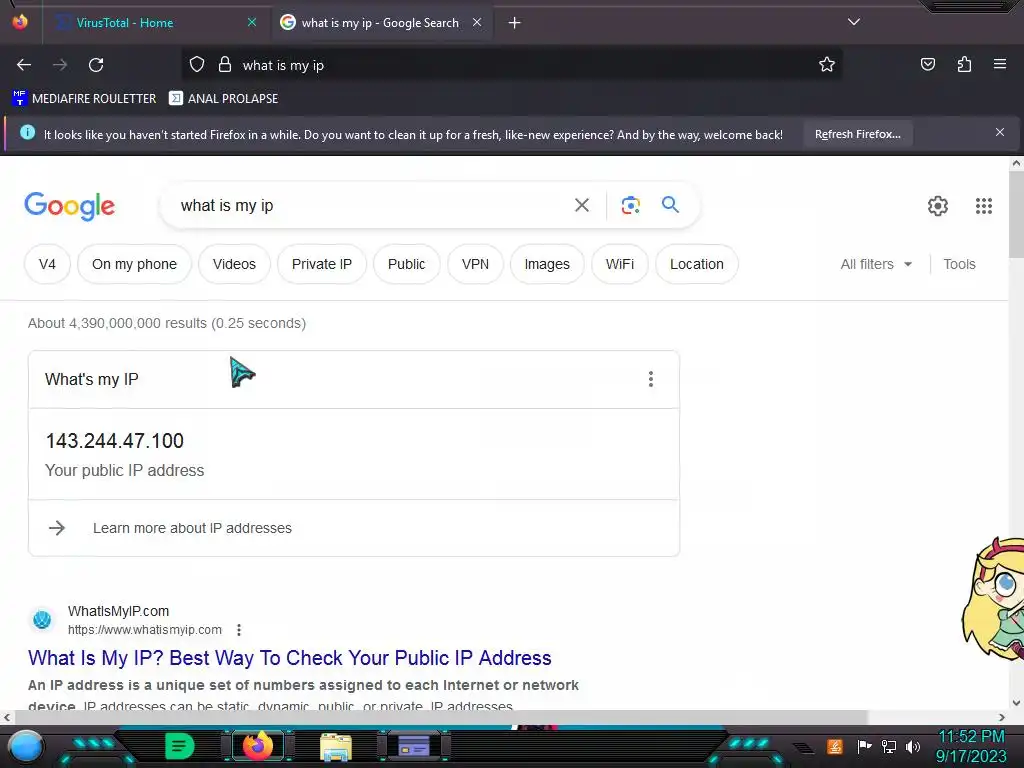Open Google quick settings gear
Image resolution: width=1024 pixels, height=768 pixels.
tap(938, 206)
